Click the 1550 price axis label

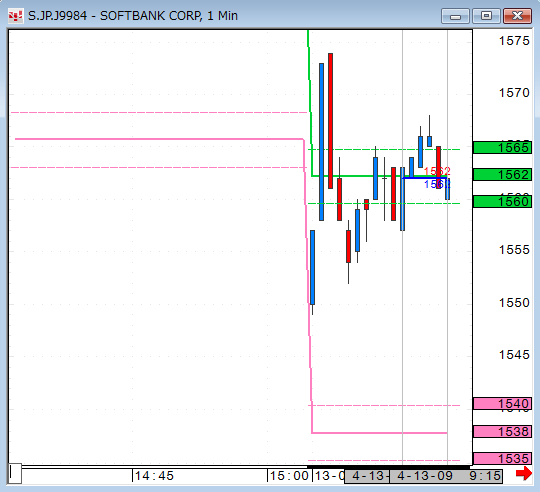(x=514, y=303)
